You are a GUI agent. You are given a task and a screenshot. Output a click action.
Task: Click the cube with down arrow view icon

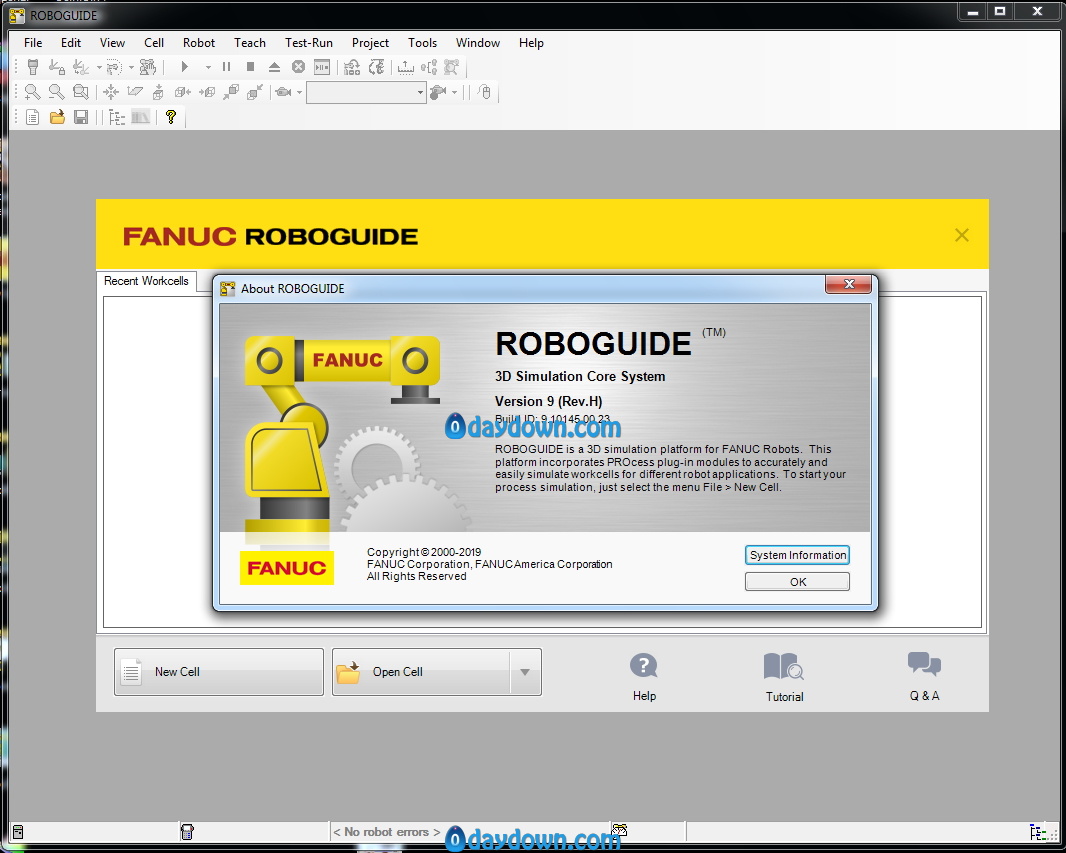[x=158, y=92]
